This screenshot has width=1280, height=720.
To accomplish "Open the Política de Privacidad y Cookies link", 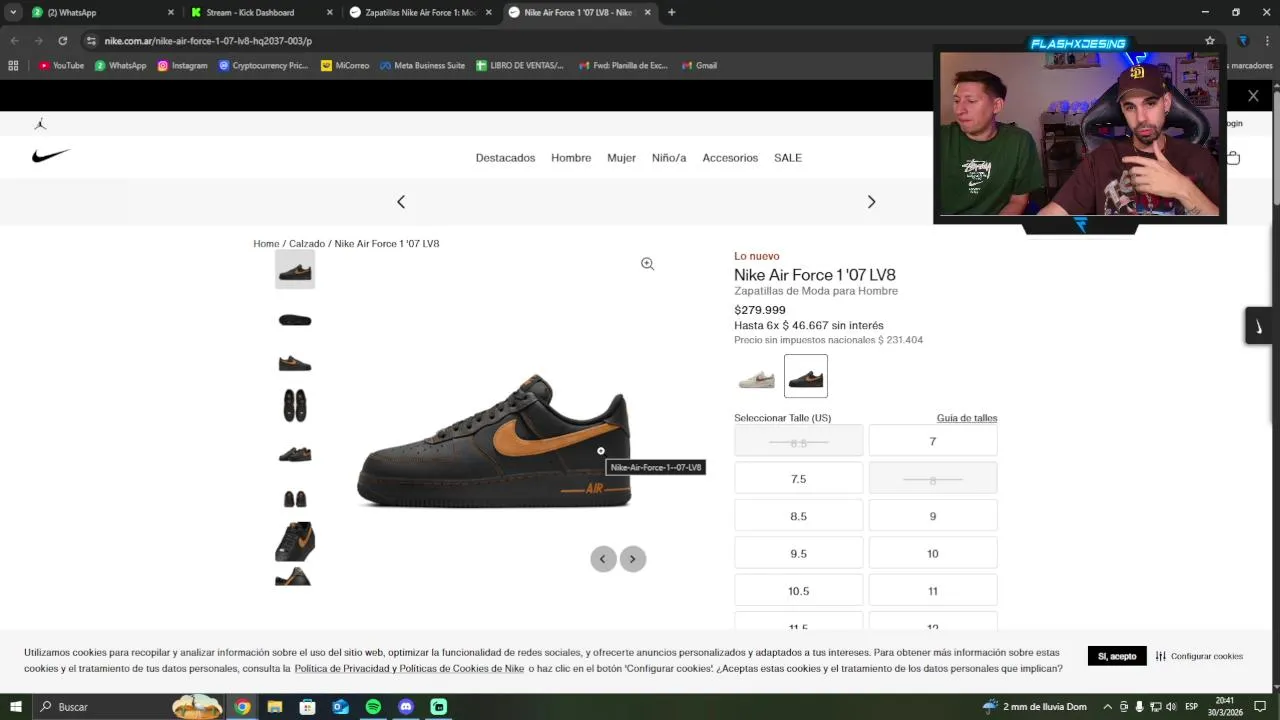I will coord(409,669).
